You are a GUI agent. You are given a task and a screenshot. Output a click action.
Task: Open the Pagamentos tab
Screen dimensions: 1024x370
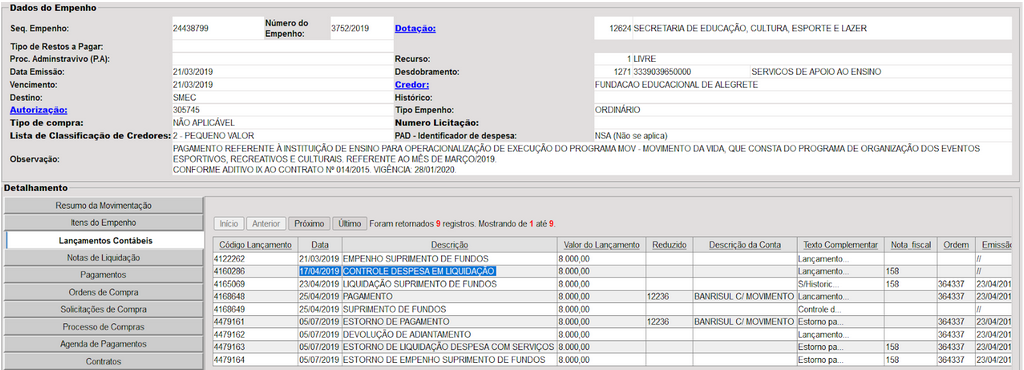[104, 275]
